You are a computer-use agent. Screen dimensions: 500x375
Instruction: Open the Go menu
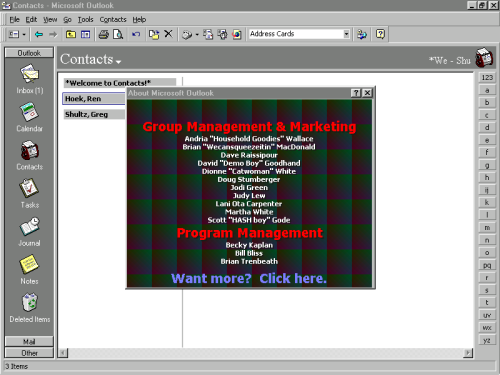tap(67, 20)
